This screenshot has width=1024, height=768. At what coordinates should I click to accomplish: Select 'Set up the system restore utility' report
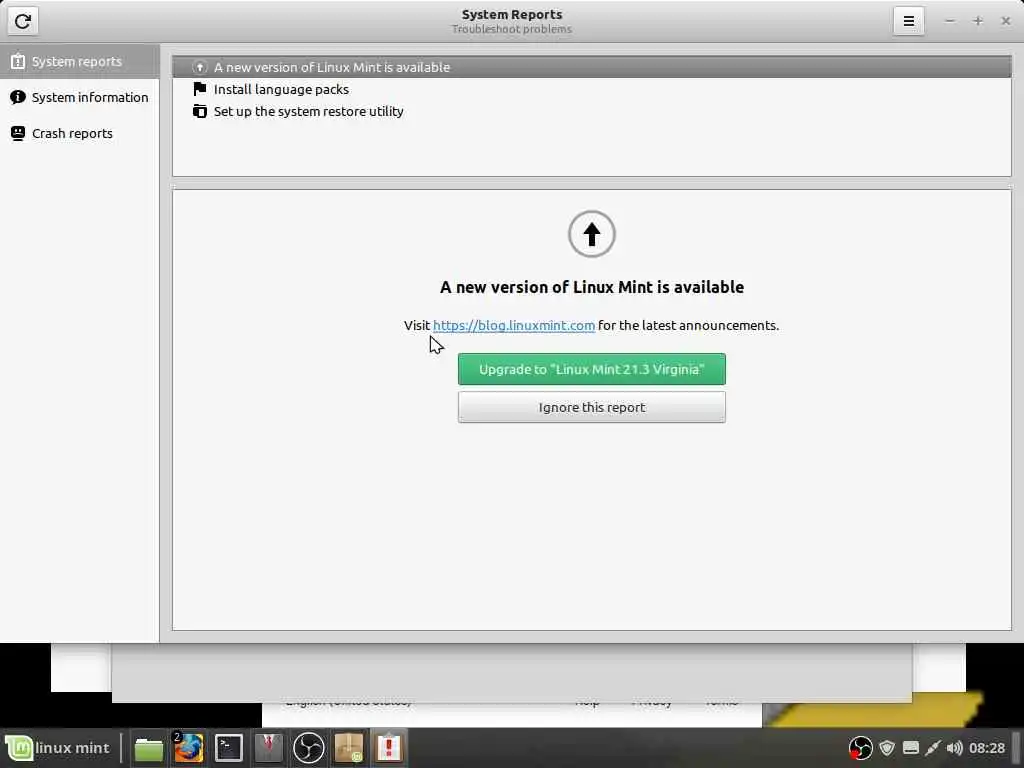pyautogui.click(x=592, y=112)
